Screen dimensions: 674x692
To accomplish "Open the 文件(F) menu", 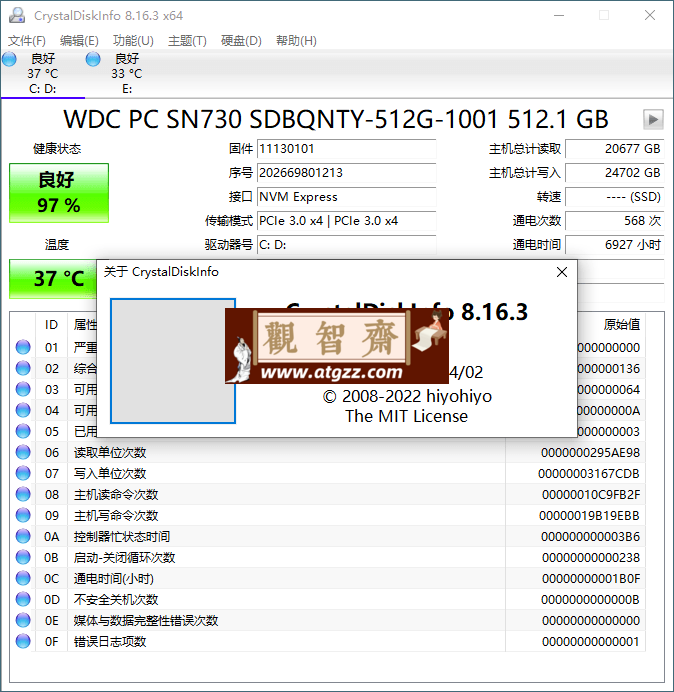I will point(26,41).
